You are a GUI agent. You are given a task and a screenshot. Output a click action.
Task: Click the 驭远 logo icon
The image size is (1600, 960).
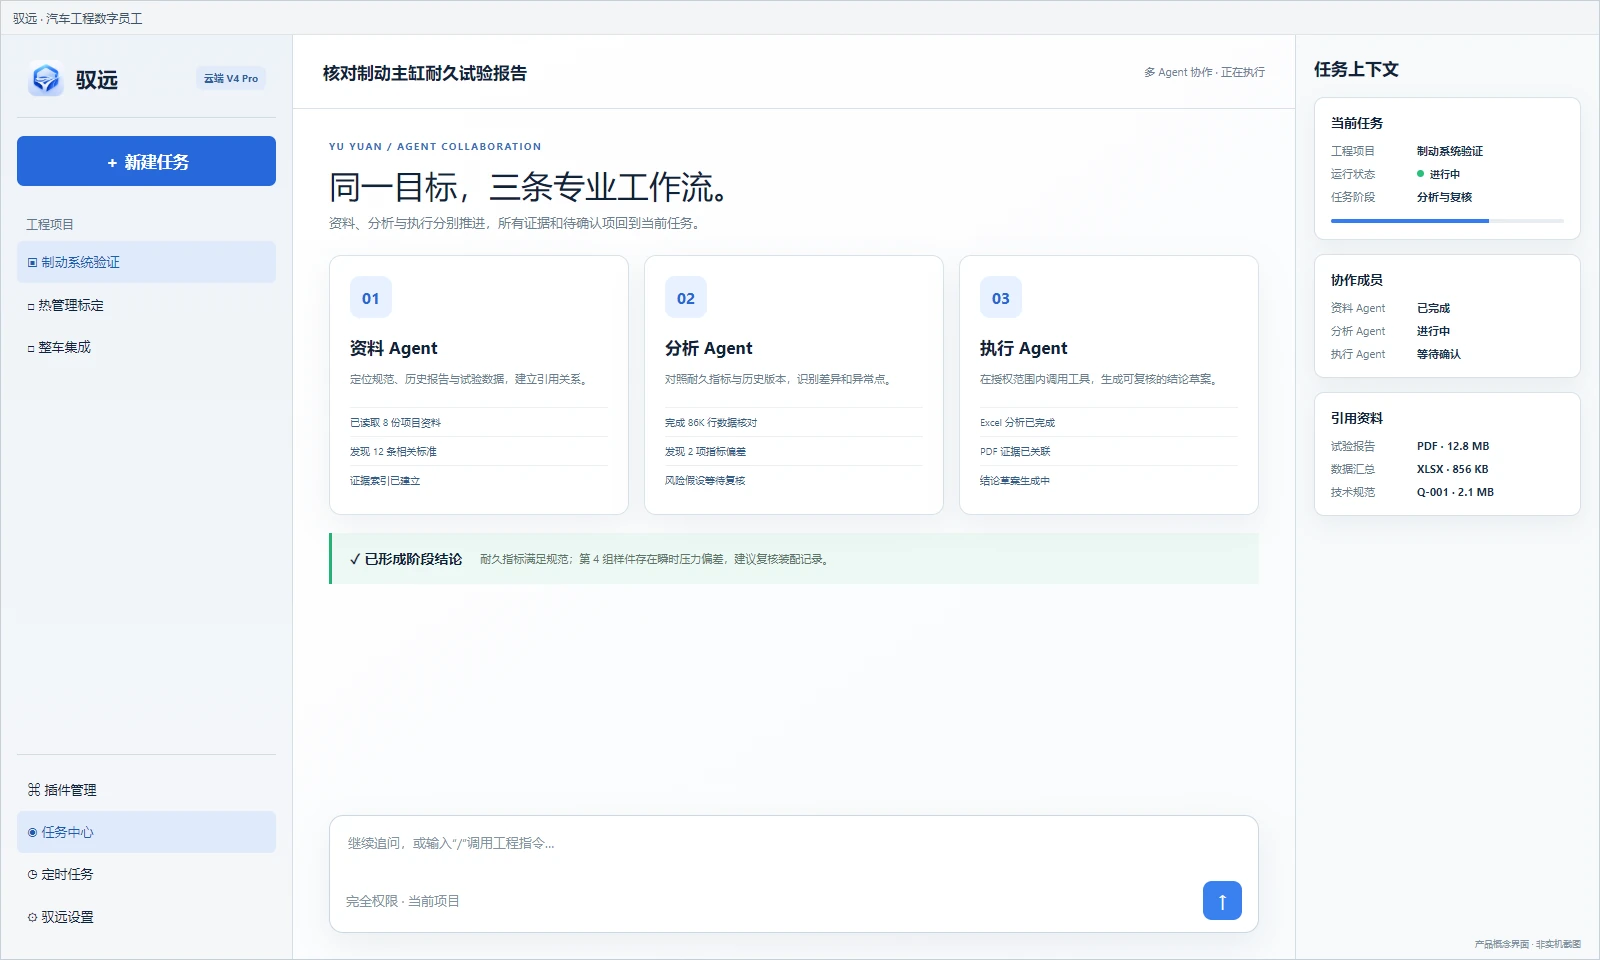tap(46, 79)
